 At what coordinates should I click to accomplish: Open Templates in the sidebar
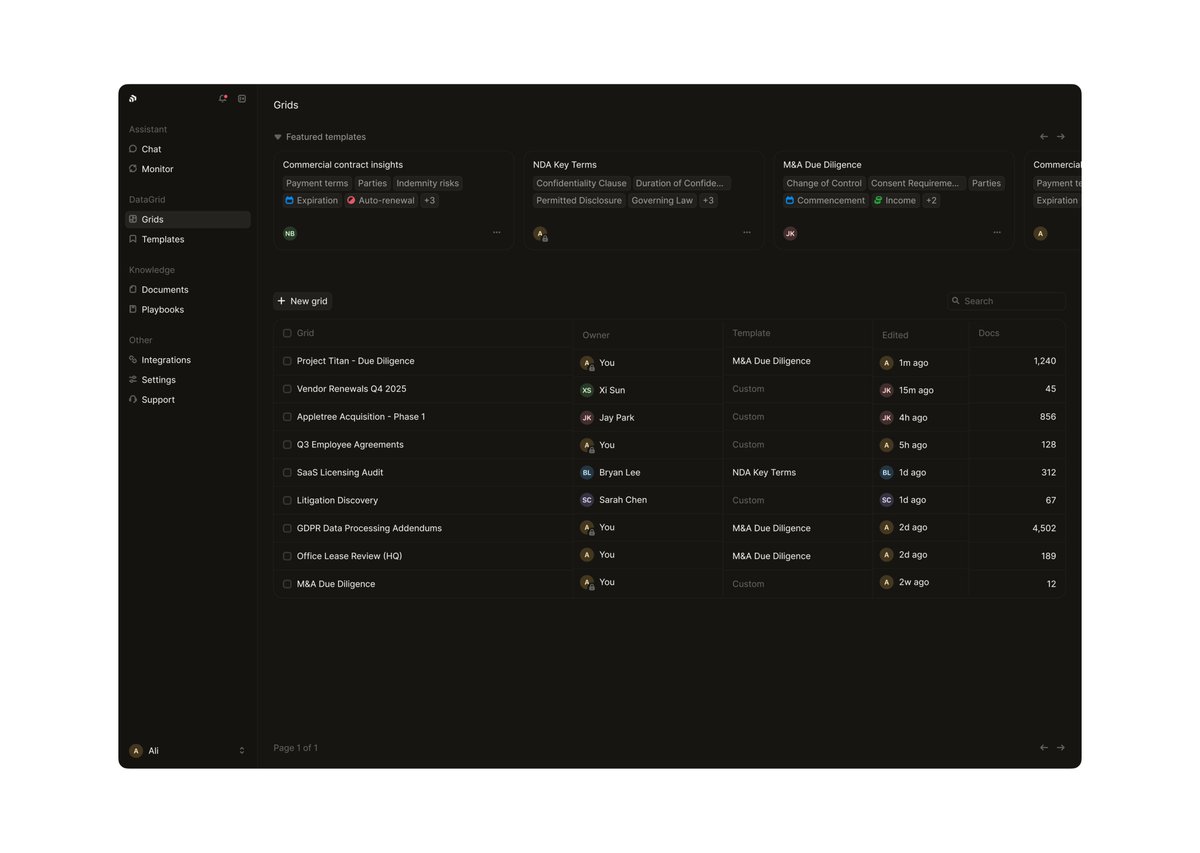pyautogui.click(x=188, y=239)
